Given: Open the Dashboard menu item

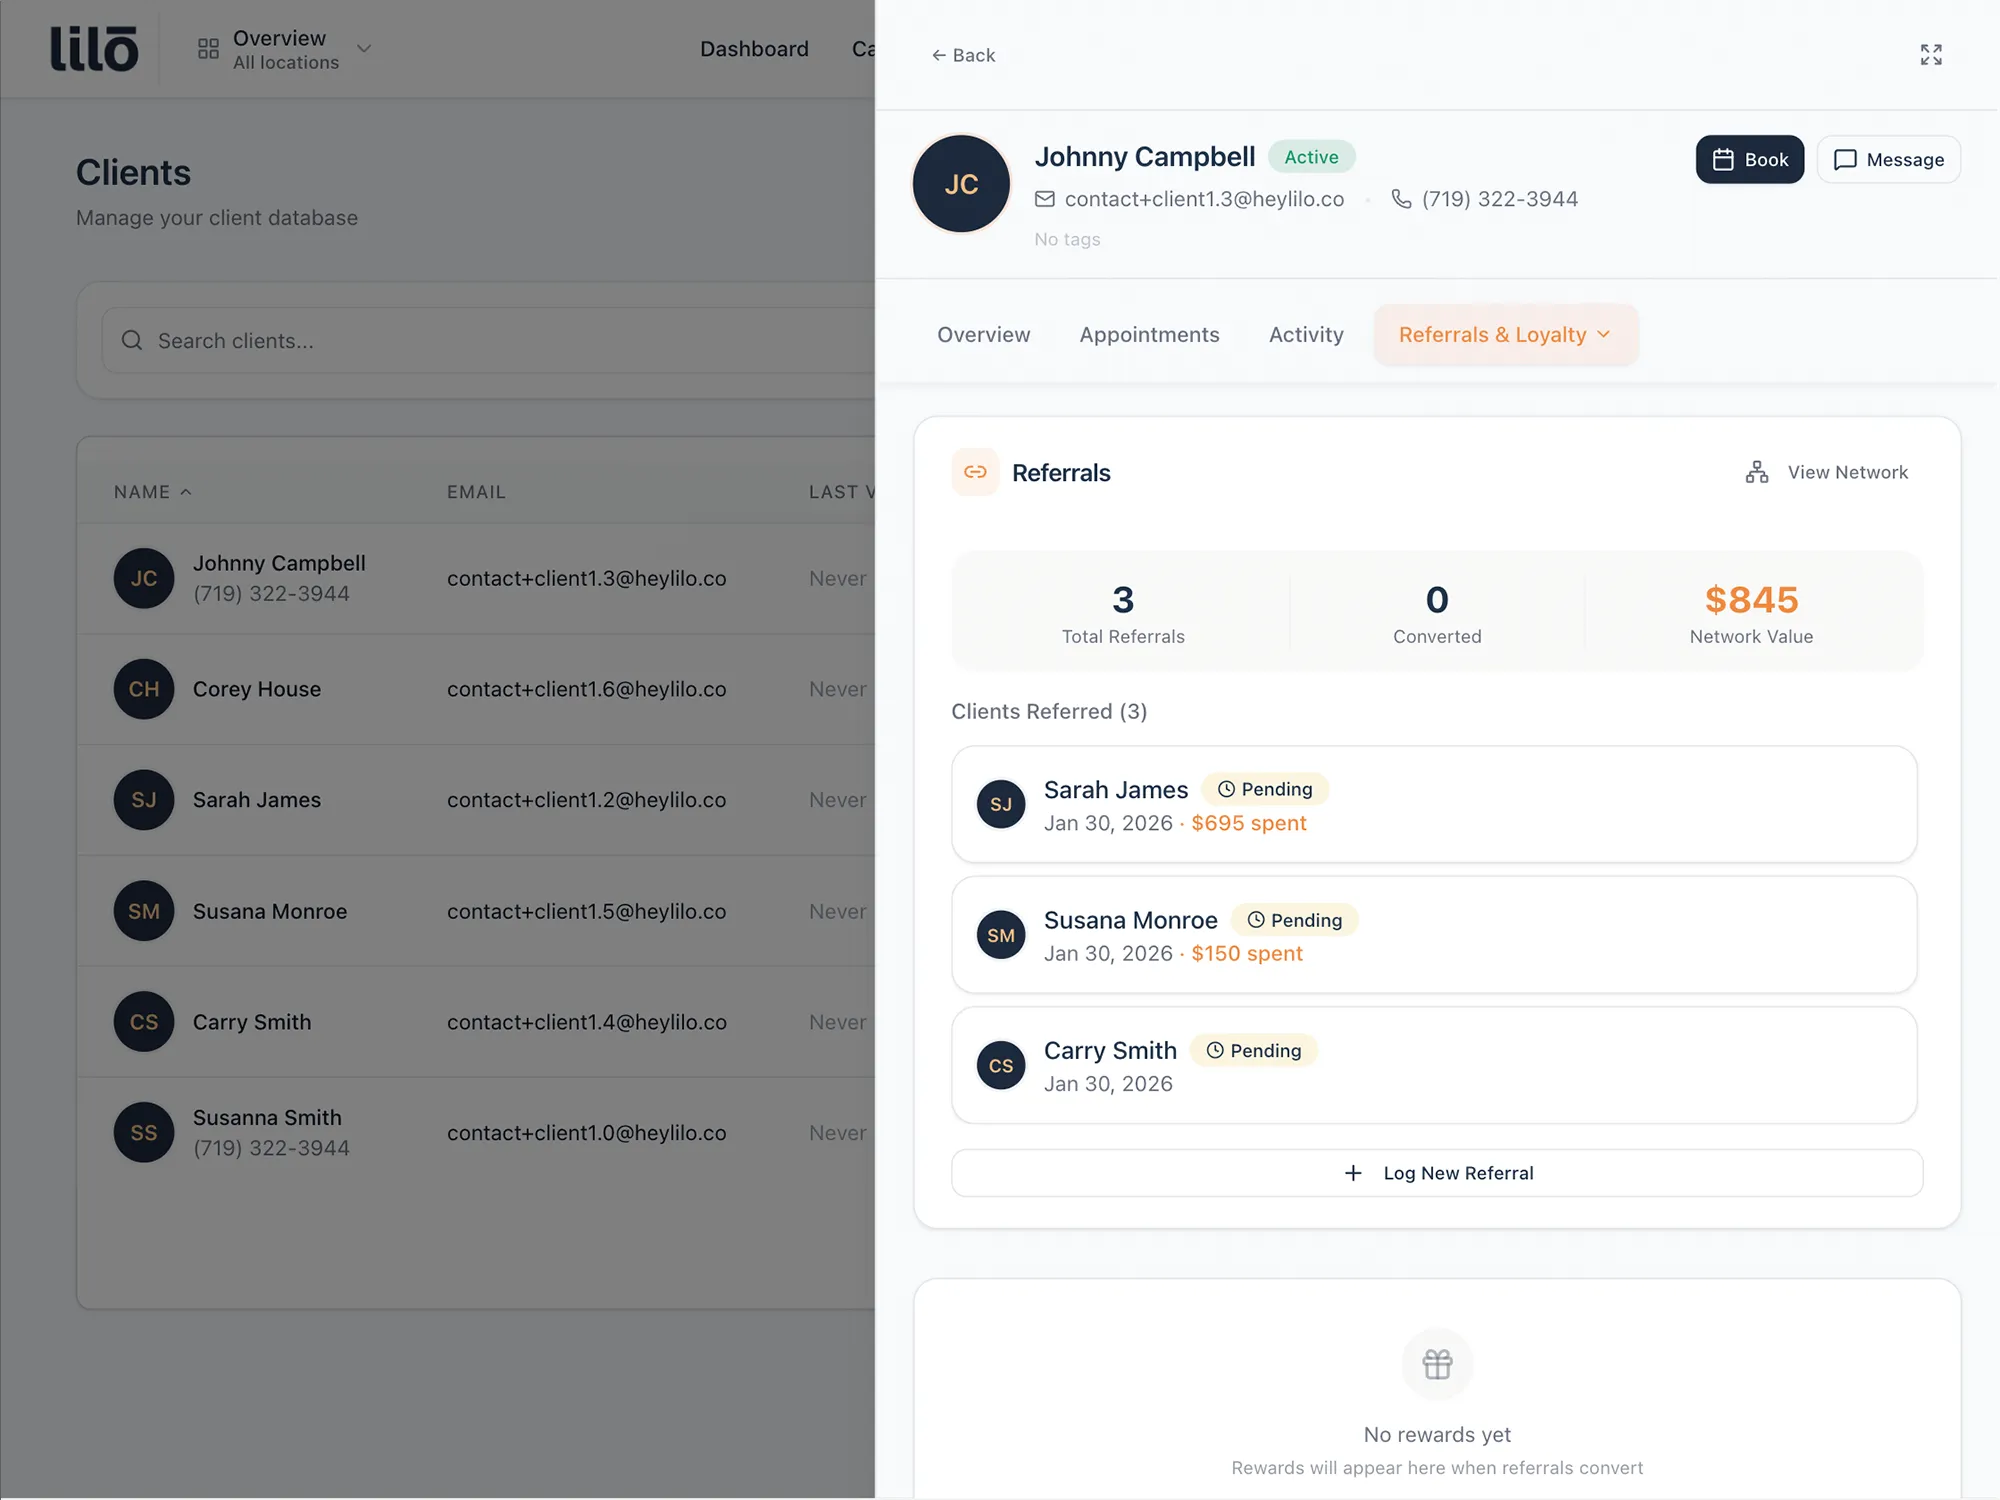Looking at the screenshot, I should tap(754, 48).
